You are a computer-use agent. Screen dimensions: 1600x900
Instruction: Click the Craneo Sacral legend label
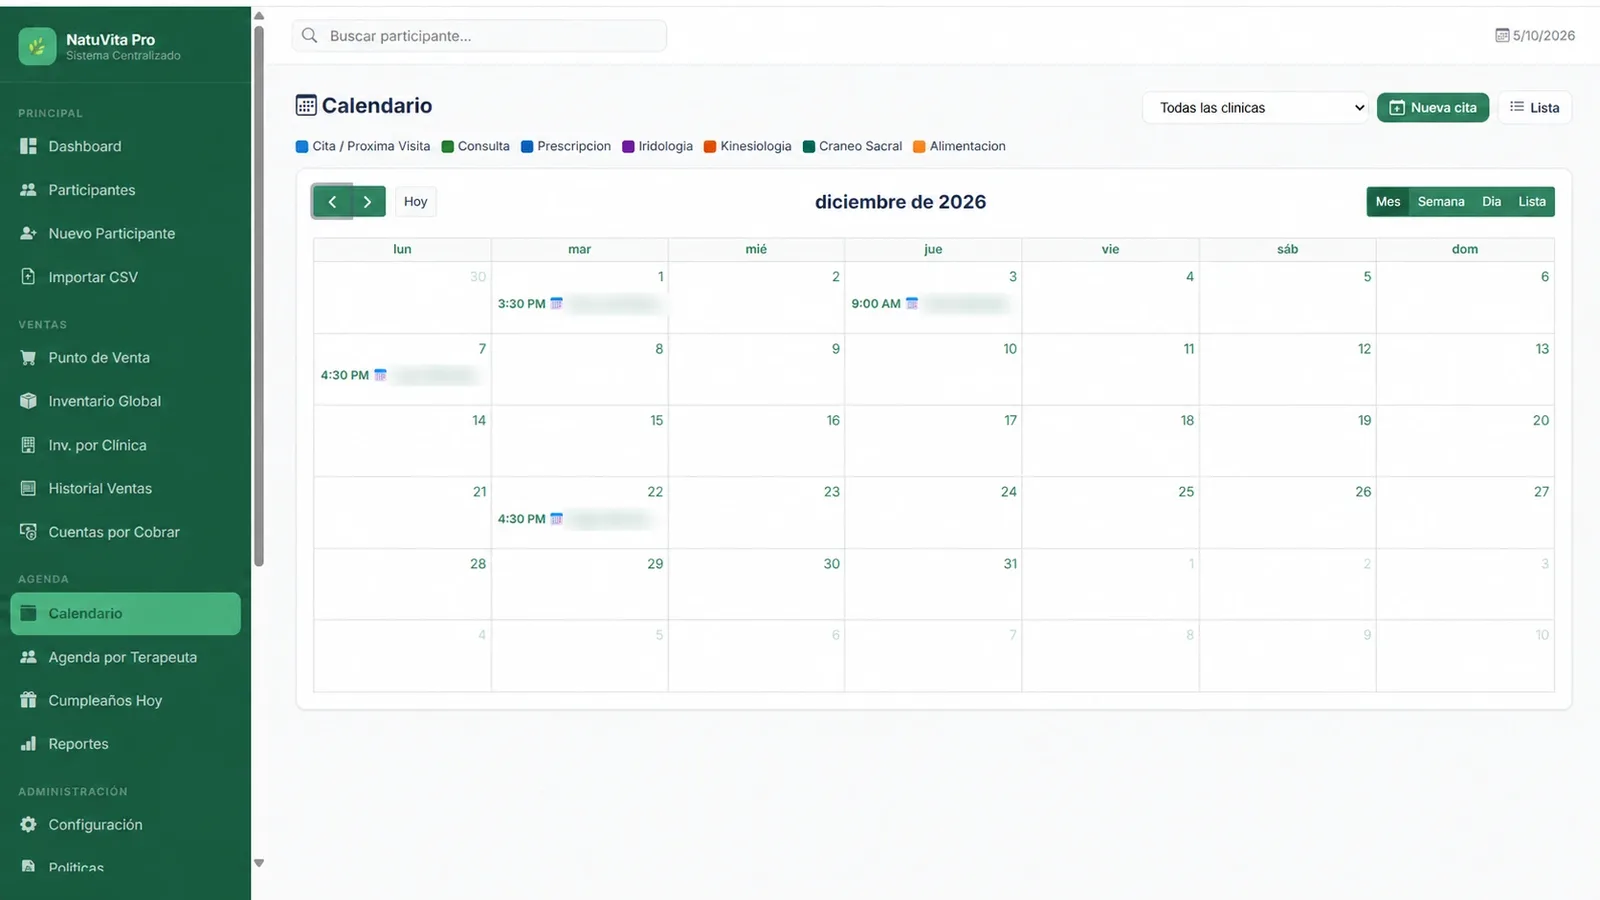860,146
